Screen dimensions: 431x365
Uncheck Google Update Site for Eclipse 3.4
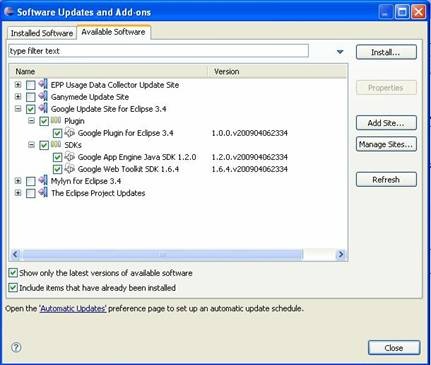click(31, 109)
